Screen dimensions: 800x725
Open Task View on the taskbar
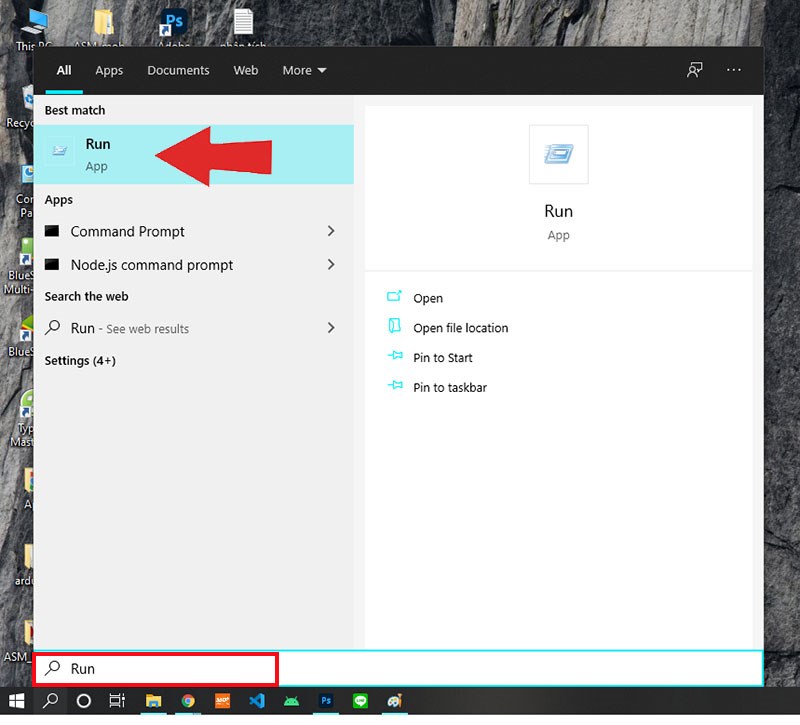pos(117,701)
